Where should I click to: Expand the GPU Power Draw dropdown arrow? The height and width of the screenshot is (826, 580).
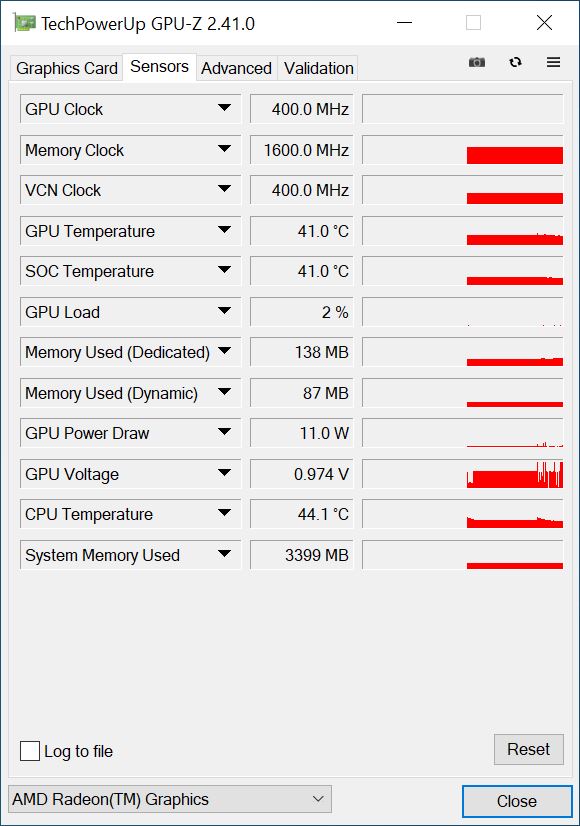point(224,432)
